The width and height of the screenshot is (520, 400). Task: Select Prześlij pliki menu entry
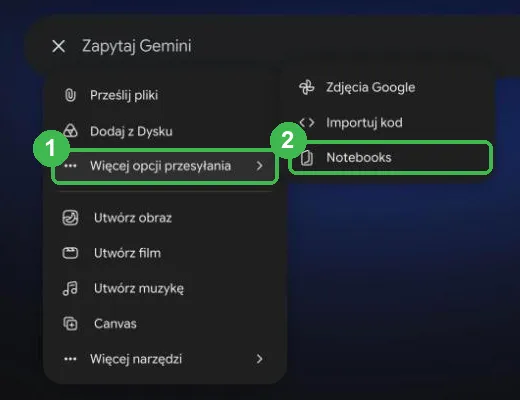pos(165,95)
